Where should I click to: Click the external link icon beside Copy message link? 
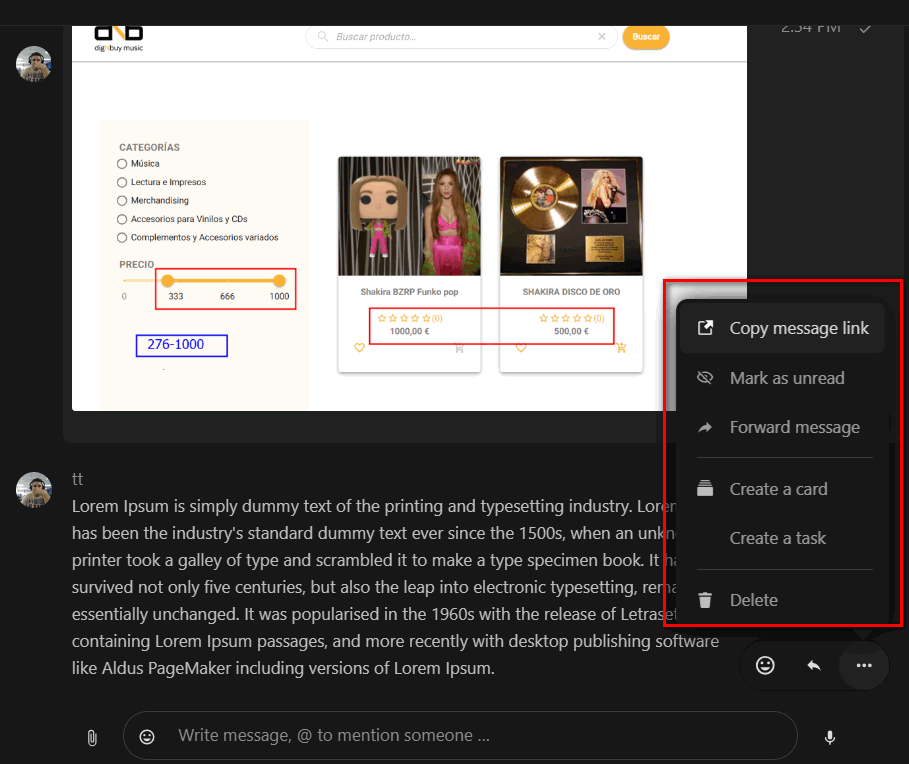pyautogui.click(x=705, y=328)
